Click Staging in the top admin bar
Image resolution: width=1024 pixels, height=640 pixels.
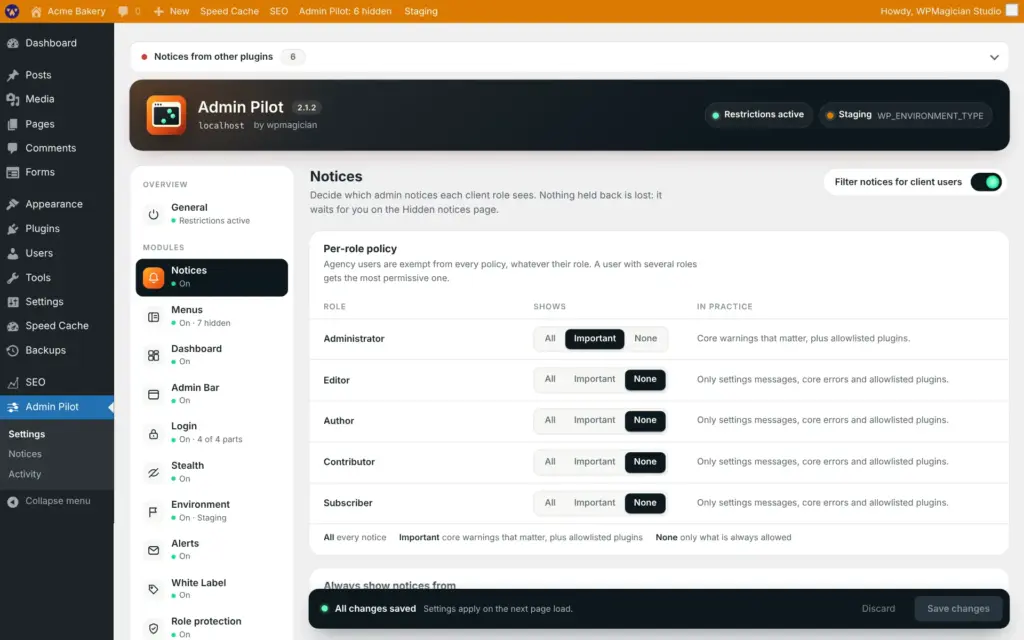(421, 11)
